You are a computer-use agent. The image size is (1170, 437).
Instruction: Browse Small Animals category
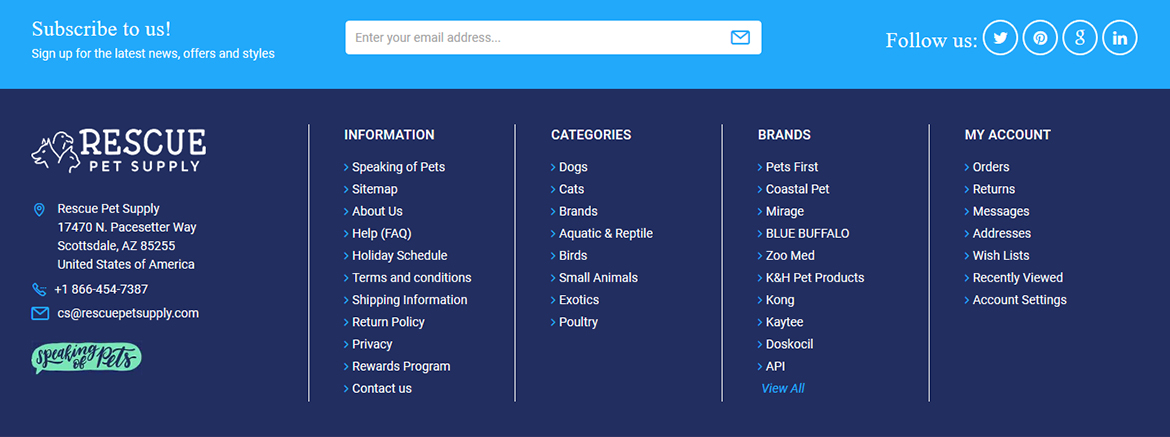pos(598,277)
